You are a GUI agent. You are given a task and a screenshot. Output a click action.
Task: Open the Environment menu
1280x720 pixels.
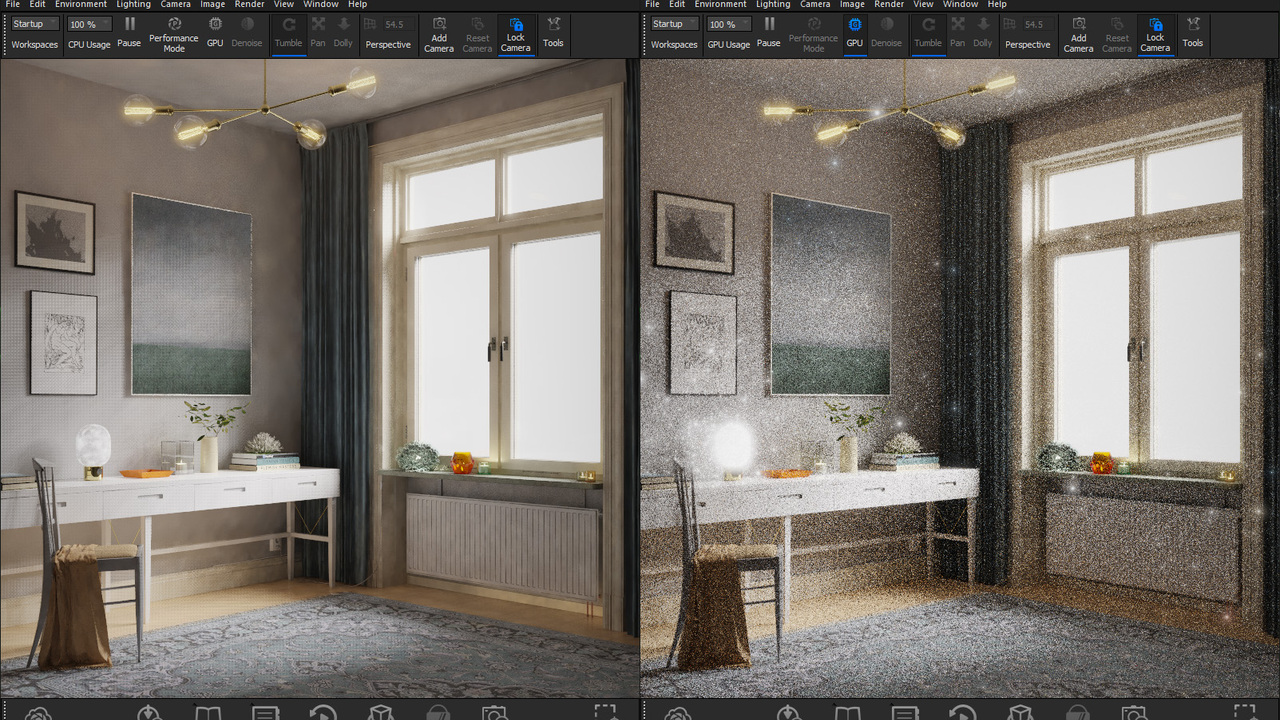[x=80, y=4]
